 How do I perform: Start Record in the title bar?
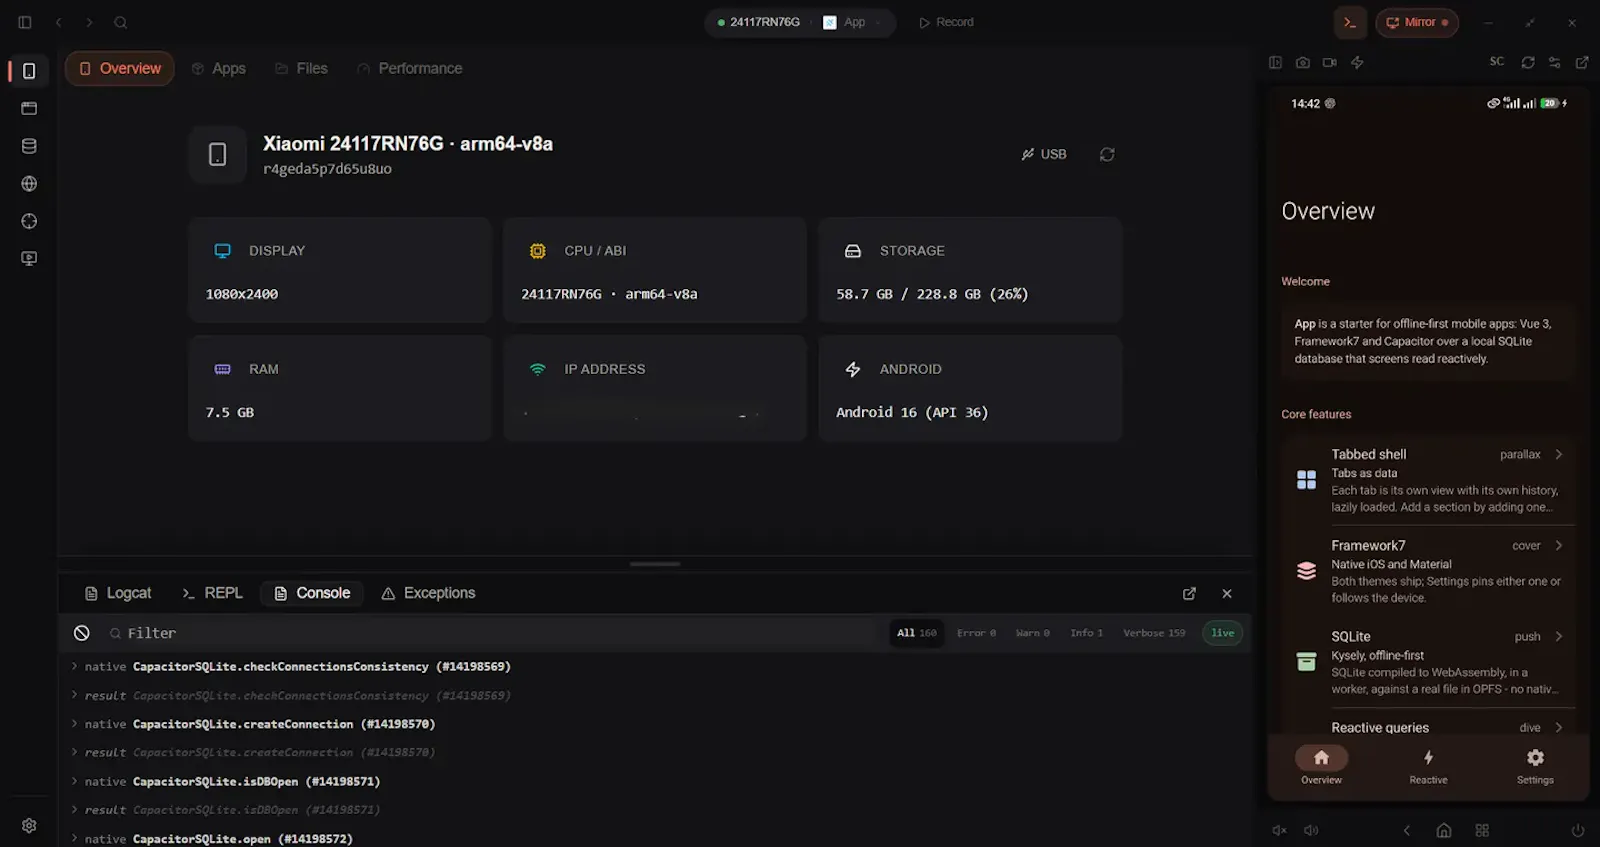946,22
